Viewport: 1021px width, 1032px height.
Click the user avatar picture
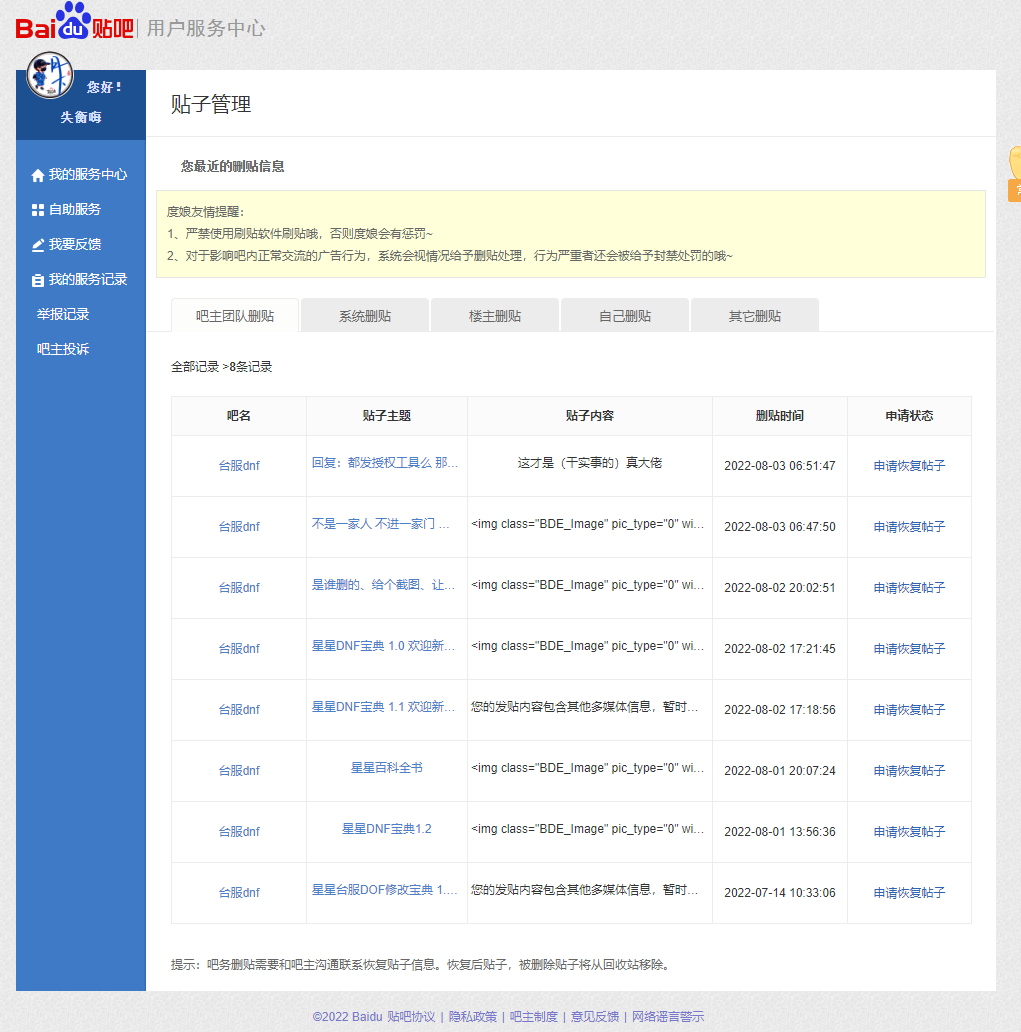click(50, 75)
